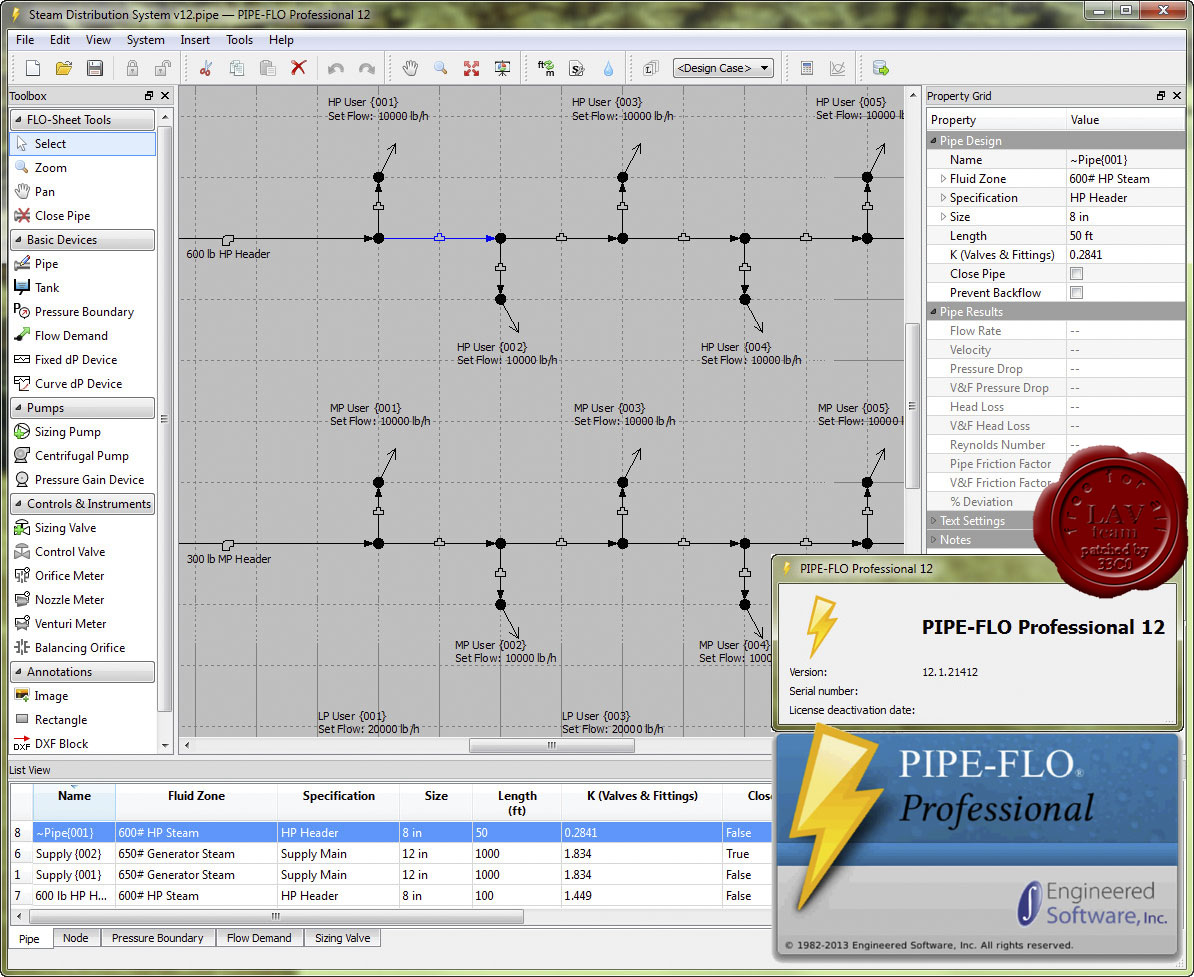The image size is (1194, 977).
Task: Close the Toolbox panel
Action: pos(165,95)
